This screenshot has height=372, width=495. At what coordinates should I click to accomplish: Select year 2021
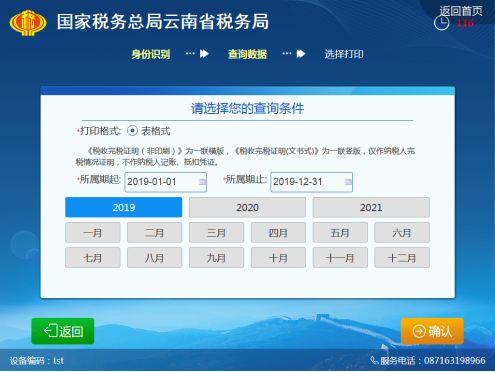point(371,207)
